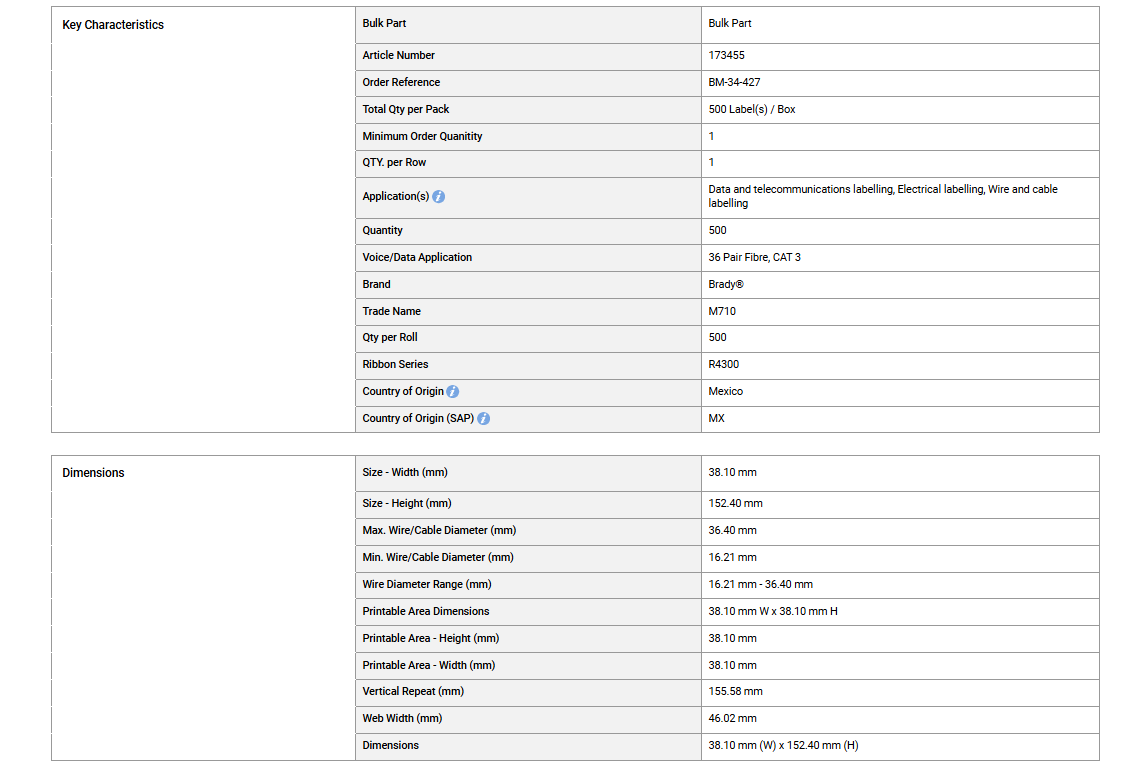Viewport: 1129px width, 774px height.
Task: Click the Ribbon Series label
Action: click(x=395, y=364)
